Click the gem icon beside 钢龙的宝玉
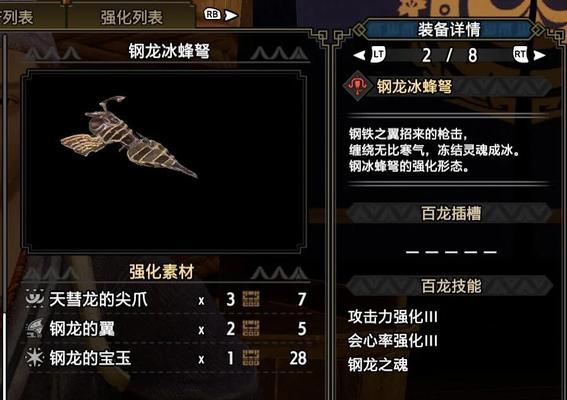567x400 pixels. tap(35, 358)
